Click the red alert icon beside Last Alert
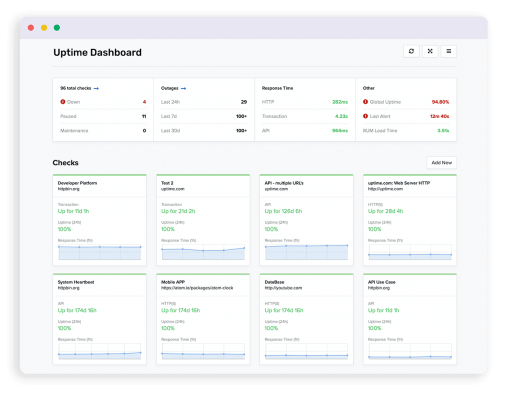This screenshot has width=510, height=397. click(x=365, y=116)
